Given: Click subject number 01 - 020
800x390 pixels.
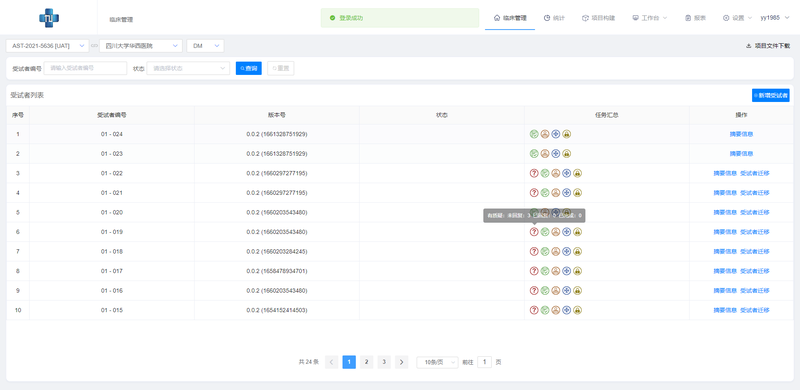Looking at the screenshot, I should [112, 212].
